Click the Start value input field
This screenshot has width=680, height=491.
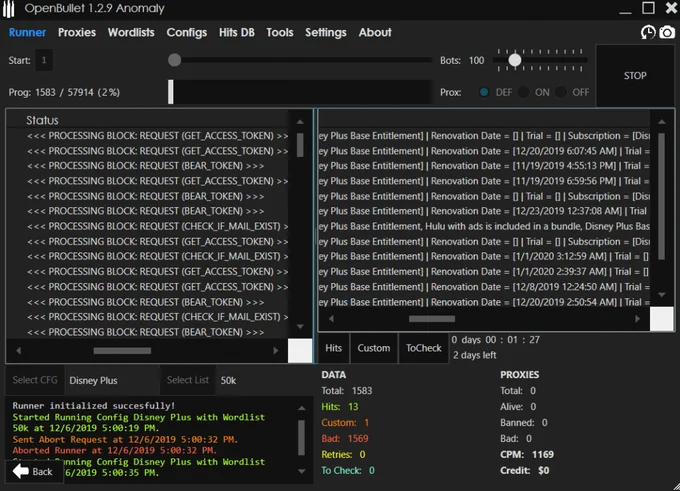click(x=44, y=60)
